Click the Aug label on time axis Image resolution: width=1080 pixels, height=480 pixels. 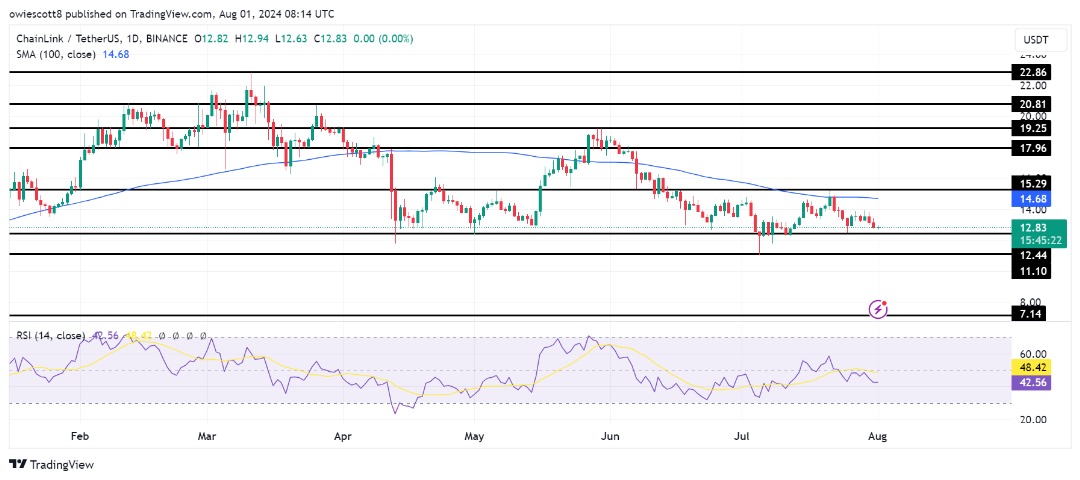(879, 437)
